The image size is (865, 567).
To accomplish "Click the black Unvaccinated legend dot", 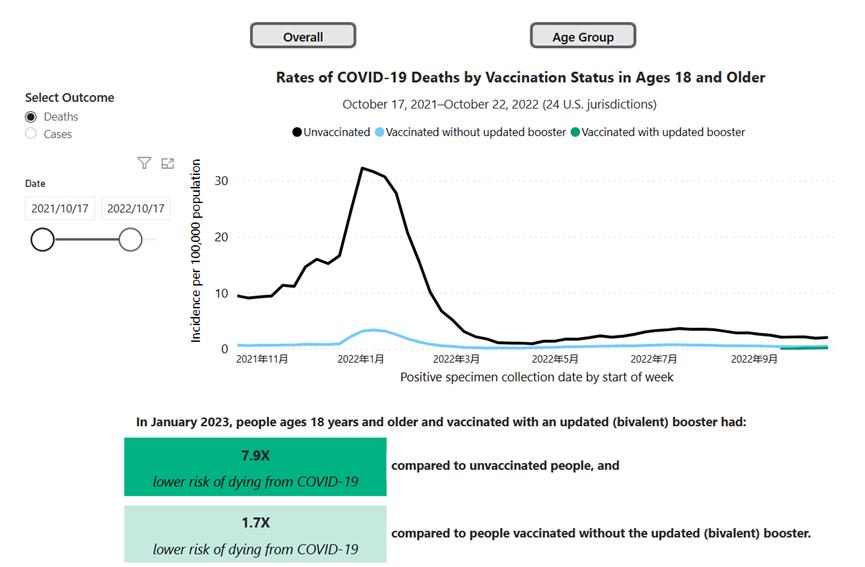I will 297,132.
